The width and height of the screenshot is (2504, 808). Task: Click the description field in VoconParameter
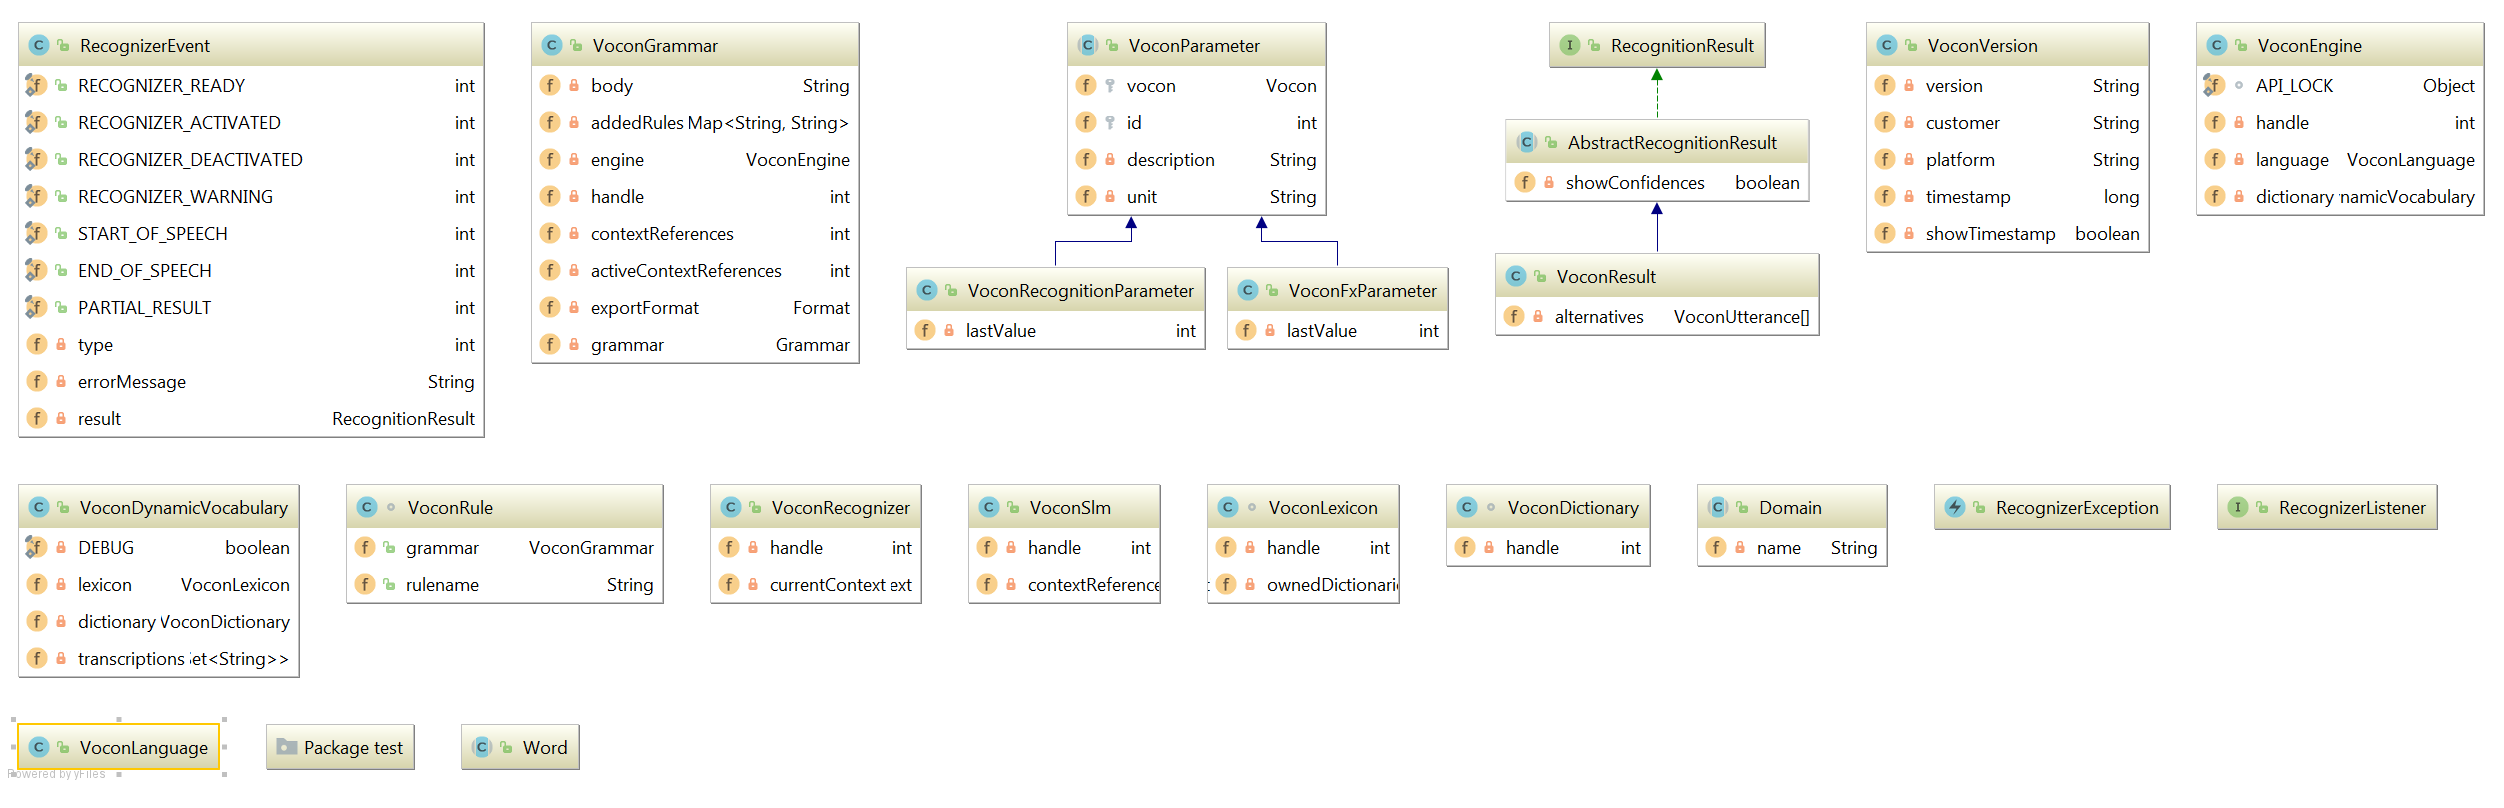coord(1196,160)
